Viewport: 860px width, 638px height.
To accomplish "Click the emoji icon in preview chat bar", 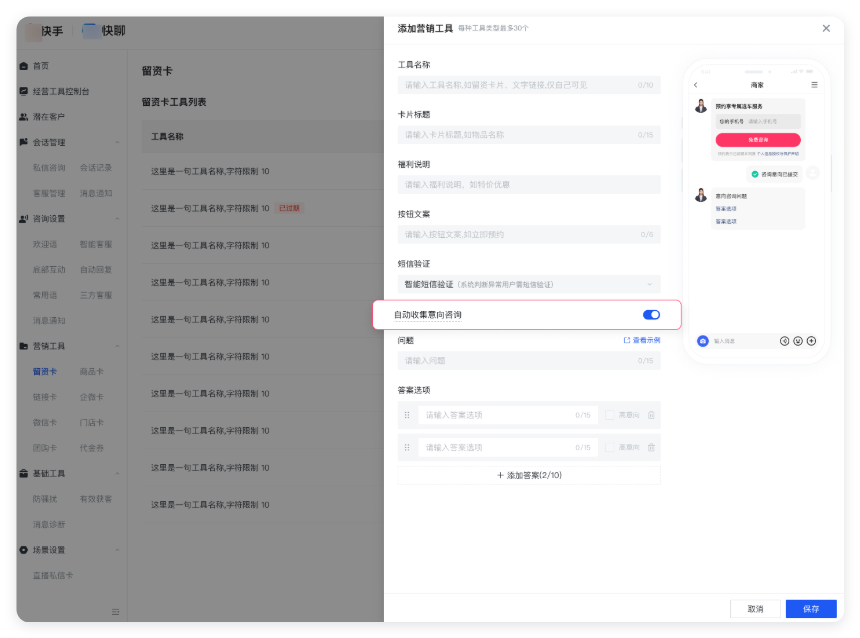I will (798, 341).
